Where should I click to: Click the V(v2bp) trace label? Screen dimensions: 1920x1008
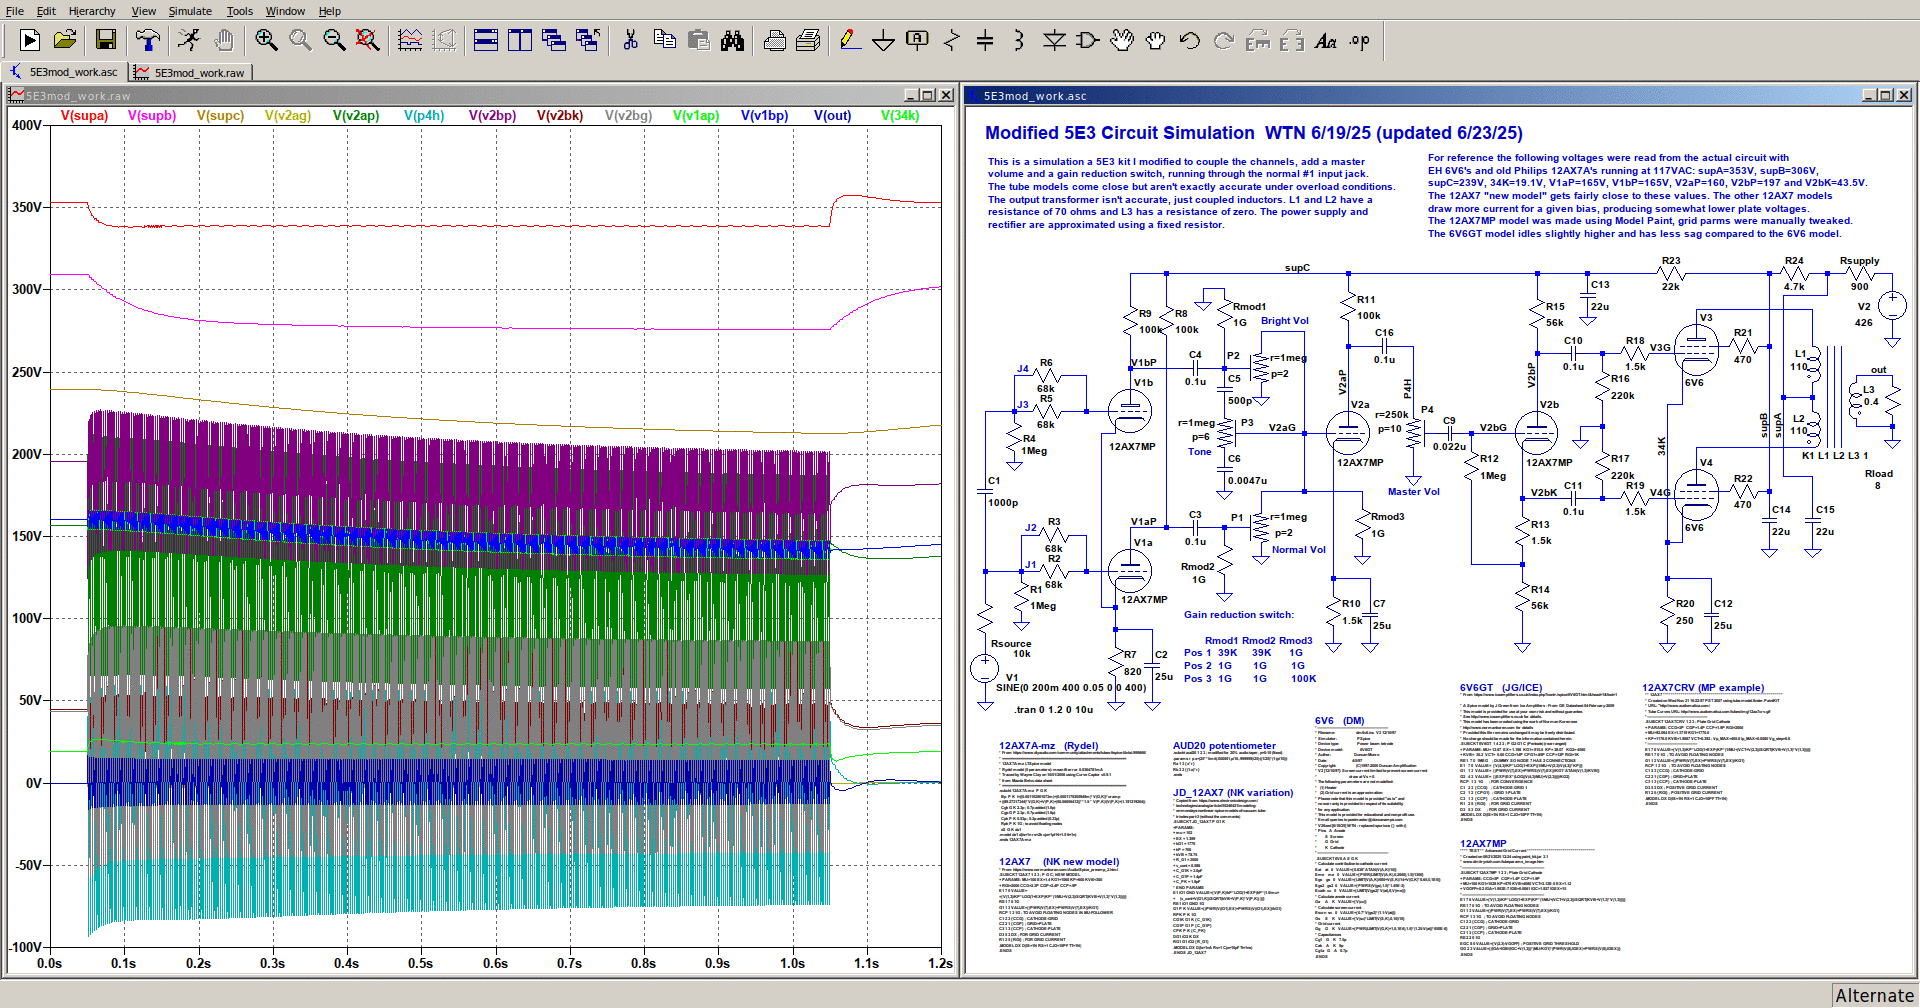point(492,115)
